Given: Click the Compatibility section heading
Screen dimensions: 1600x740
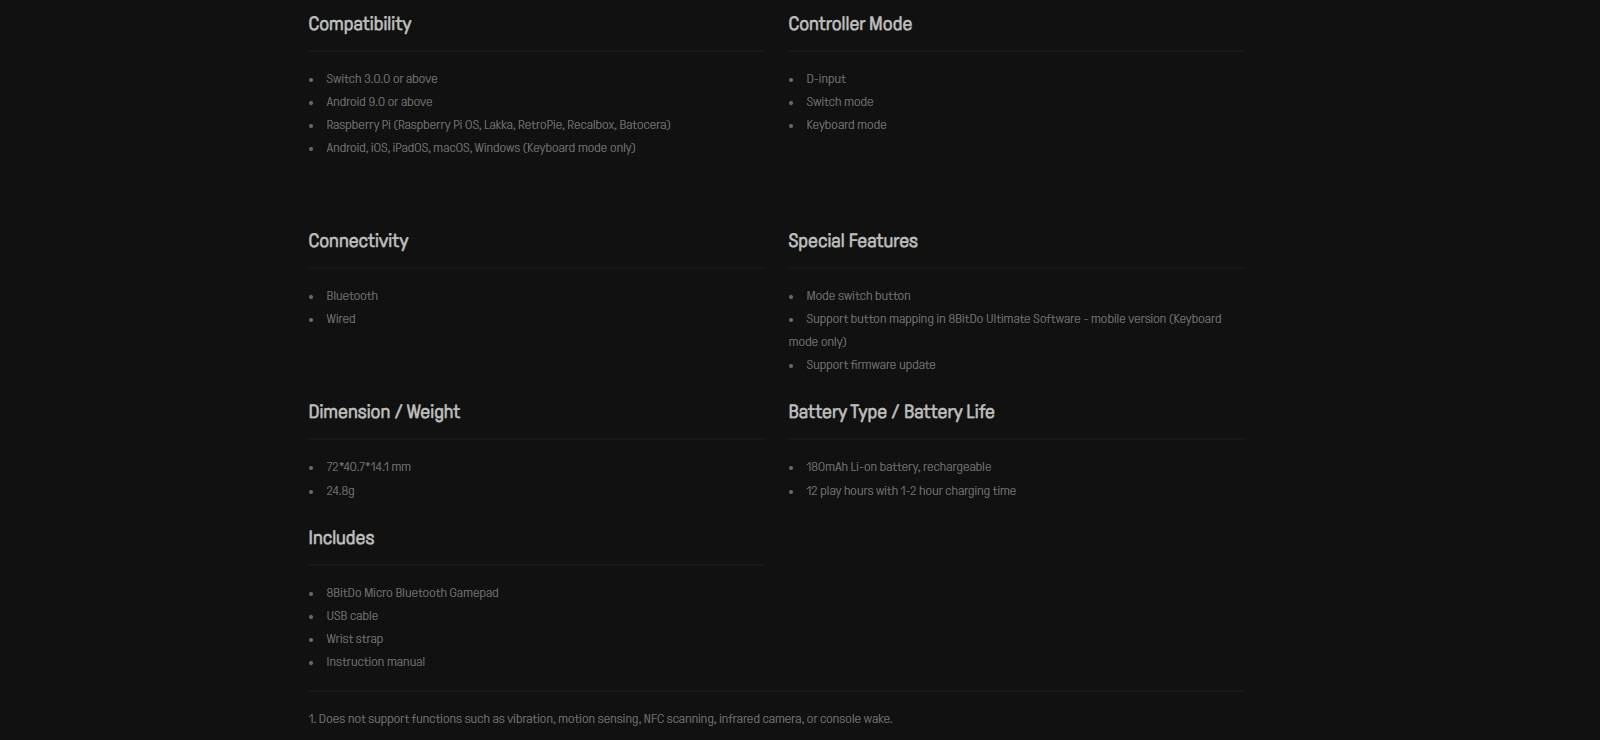Looking at the screenshot, I should 359,24.
